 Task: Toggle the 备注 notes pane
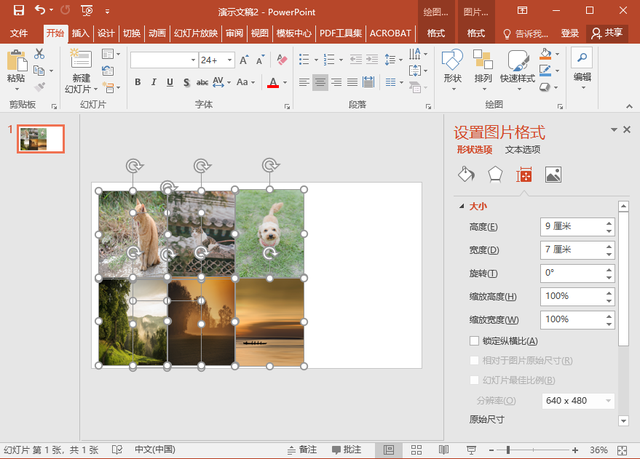point(302,450)
